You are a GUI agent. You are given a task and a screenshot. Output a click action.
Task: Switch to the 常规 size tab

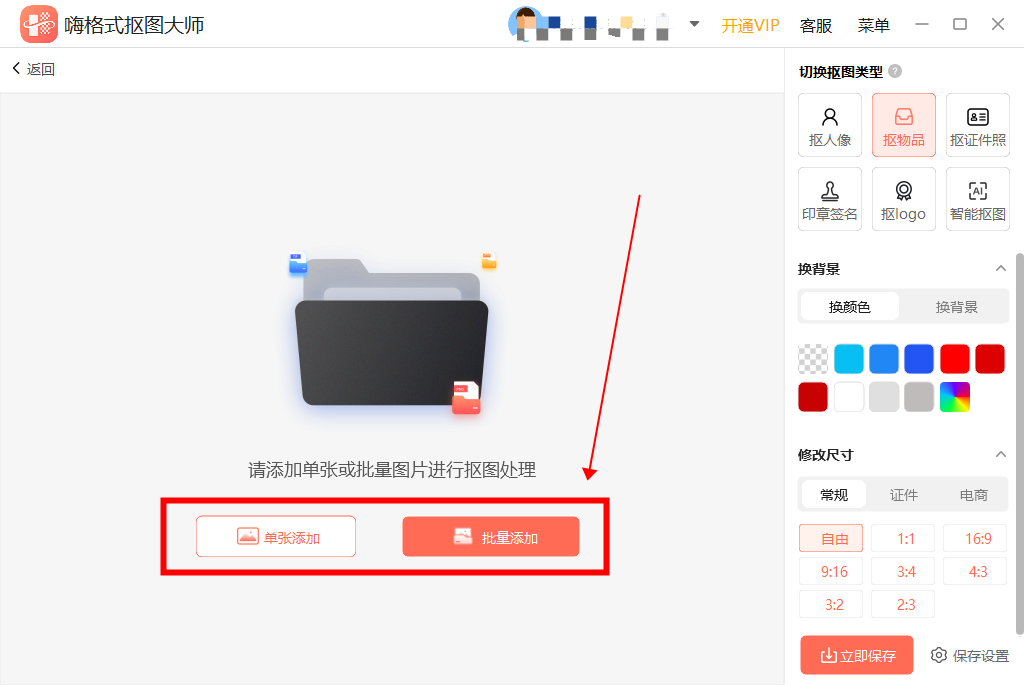click(x=834, y=495)
